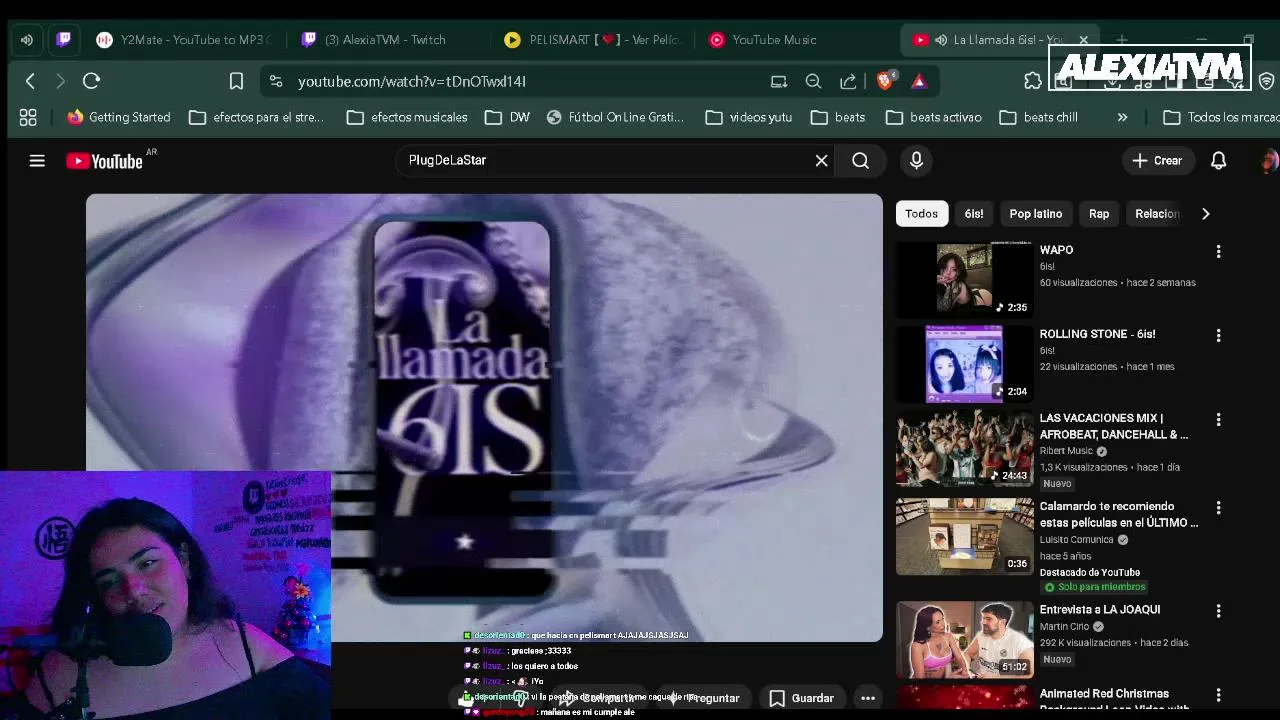Clear the PlugDeLaStar search text
Screen dimensions: 1280x720
click(821, 160)
